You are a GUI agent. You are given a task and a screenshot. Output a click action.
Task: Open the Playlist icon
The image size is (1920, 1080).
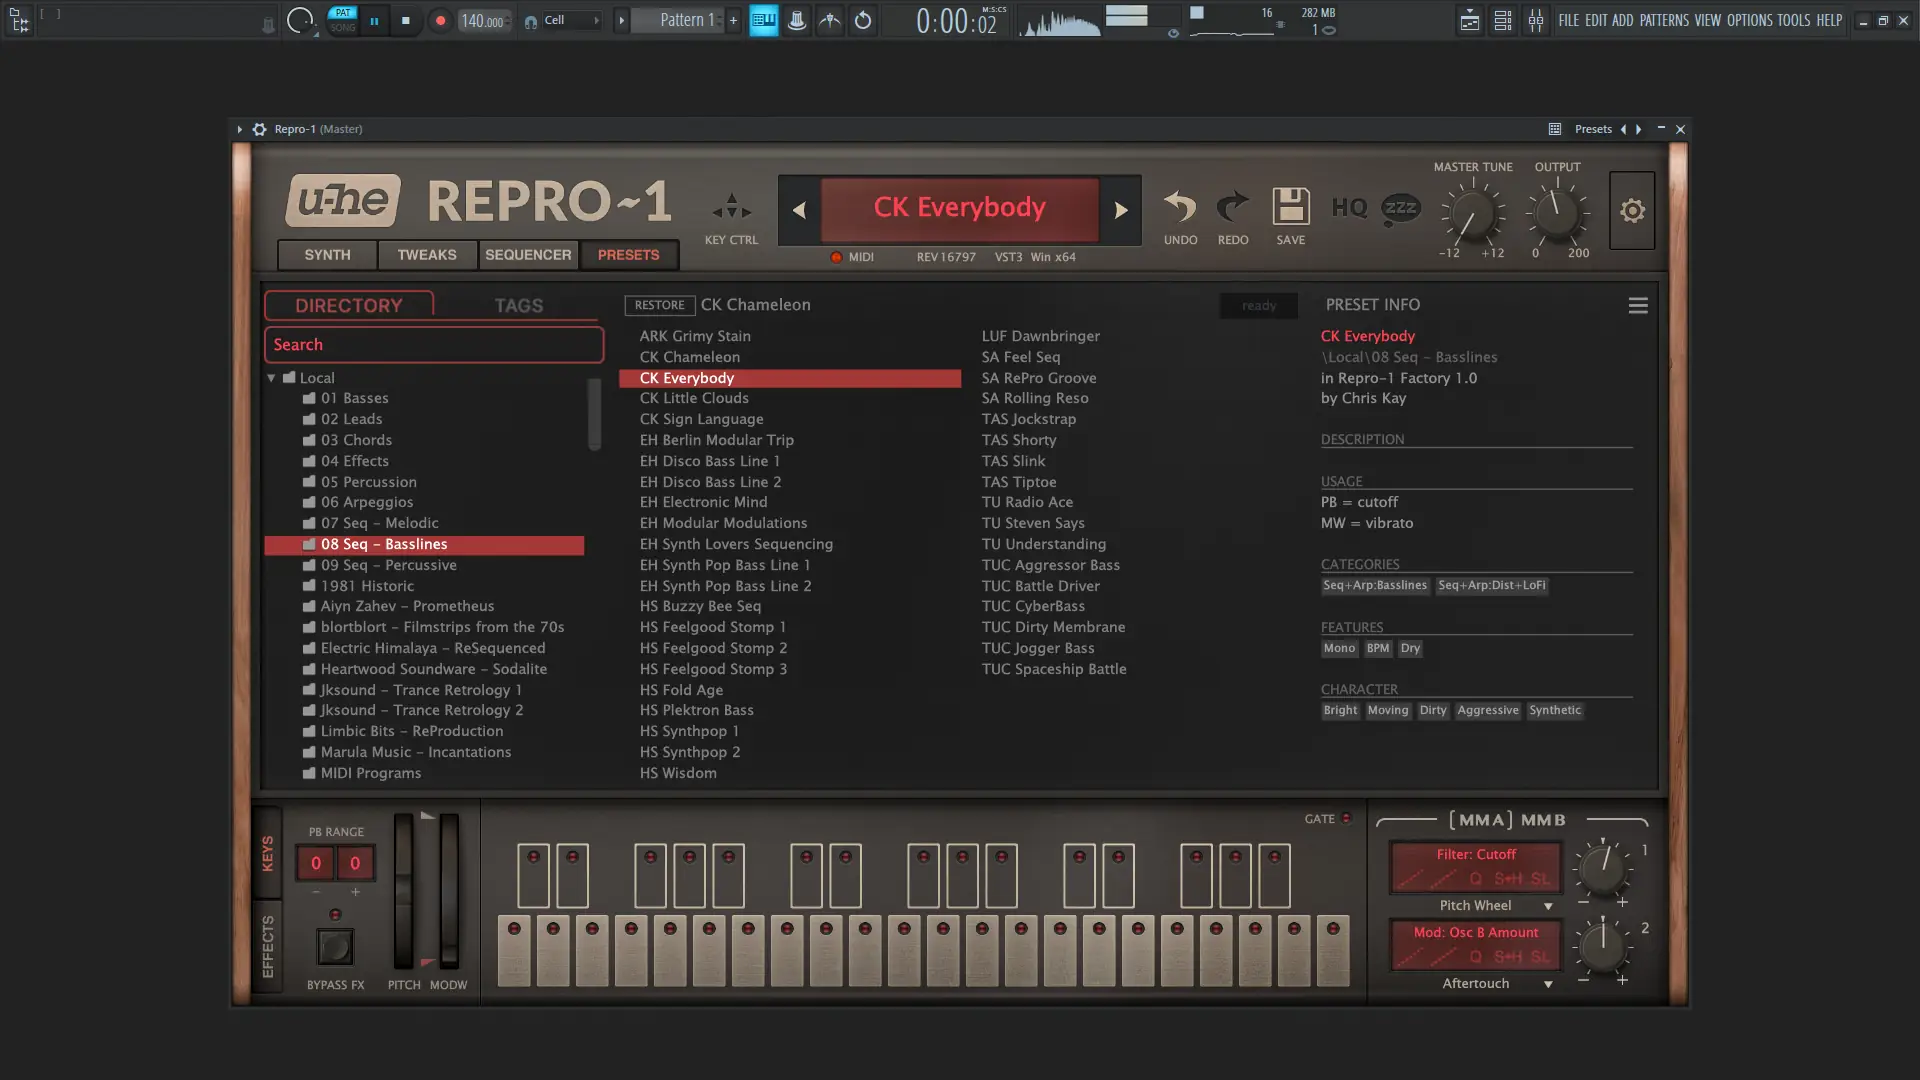[1470, 20]
